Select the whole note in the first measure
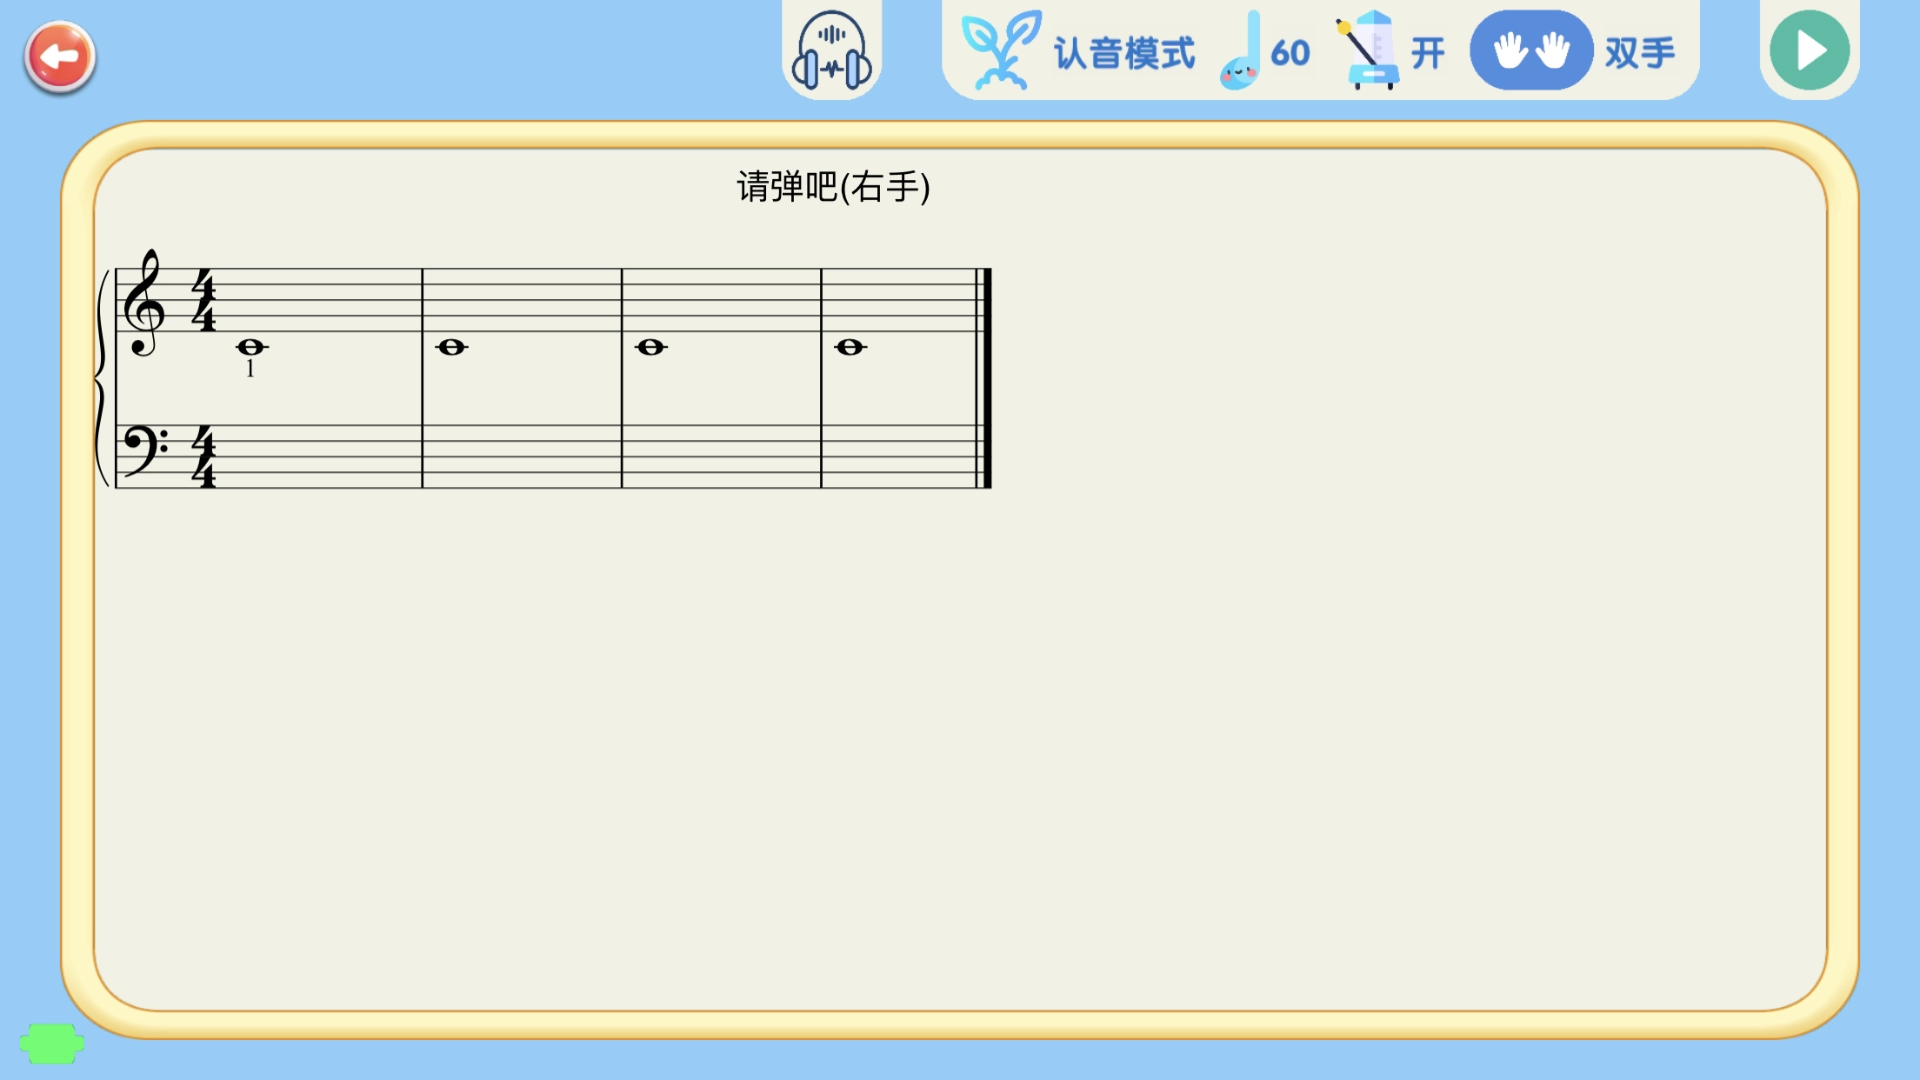Image resolution: width=1920 pixels, height=1080 pixels. point(250,348)
